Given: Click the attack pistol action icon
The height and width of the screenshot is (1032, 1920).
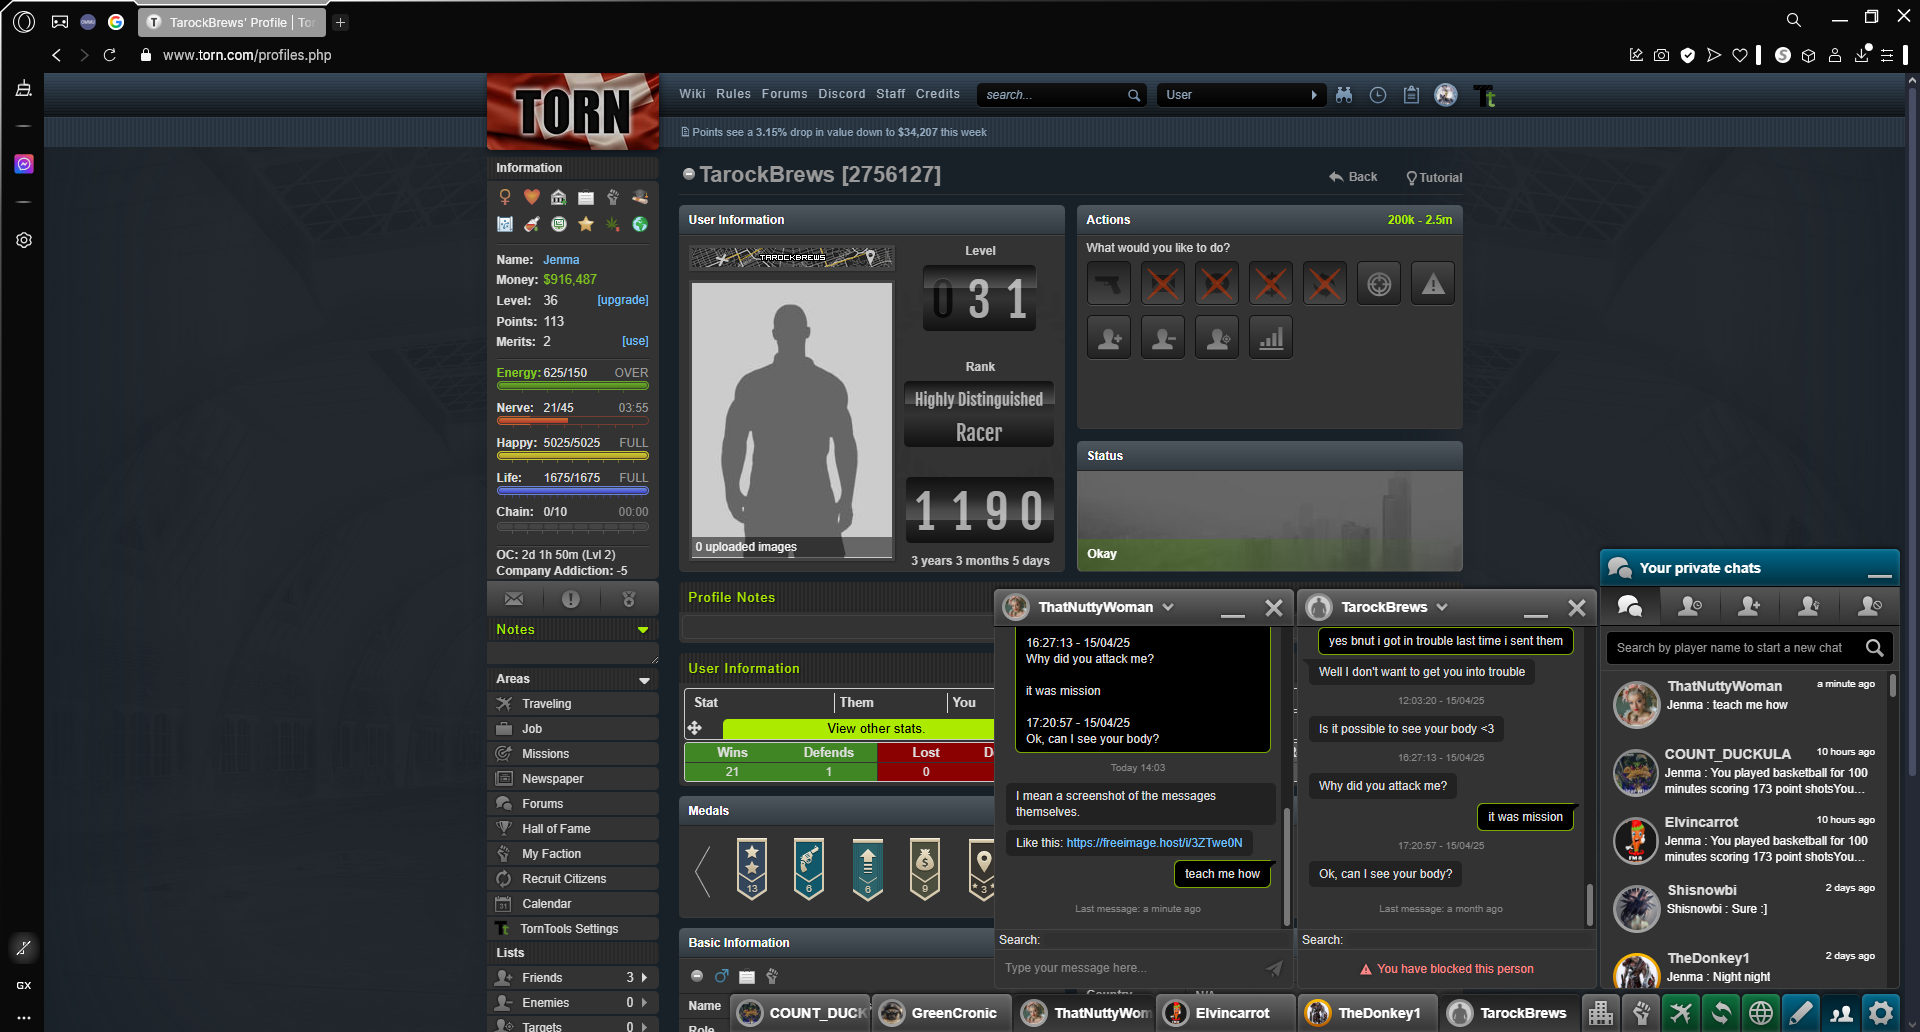Looking at the screenshot, I should pos(1109,284).
